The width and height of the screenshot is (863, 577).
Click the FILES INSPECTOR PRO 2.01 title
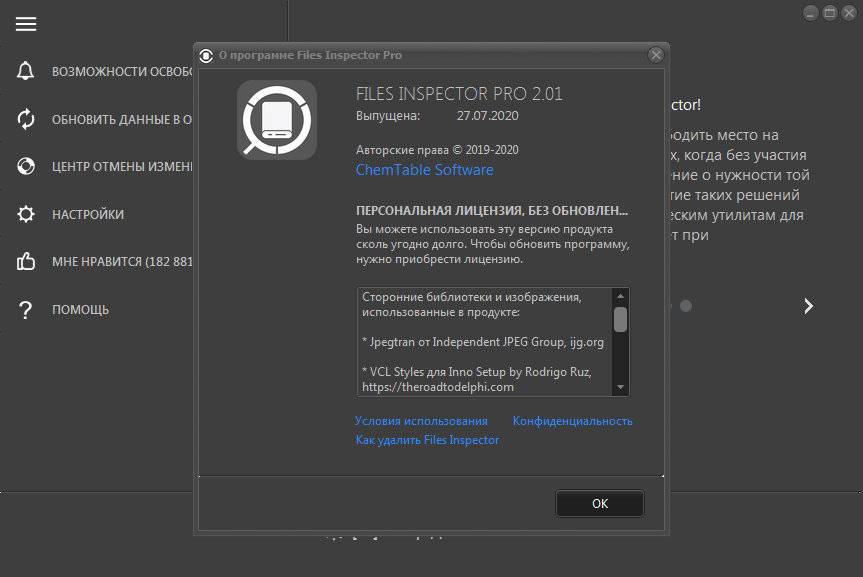tap(459, 94)
